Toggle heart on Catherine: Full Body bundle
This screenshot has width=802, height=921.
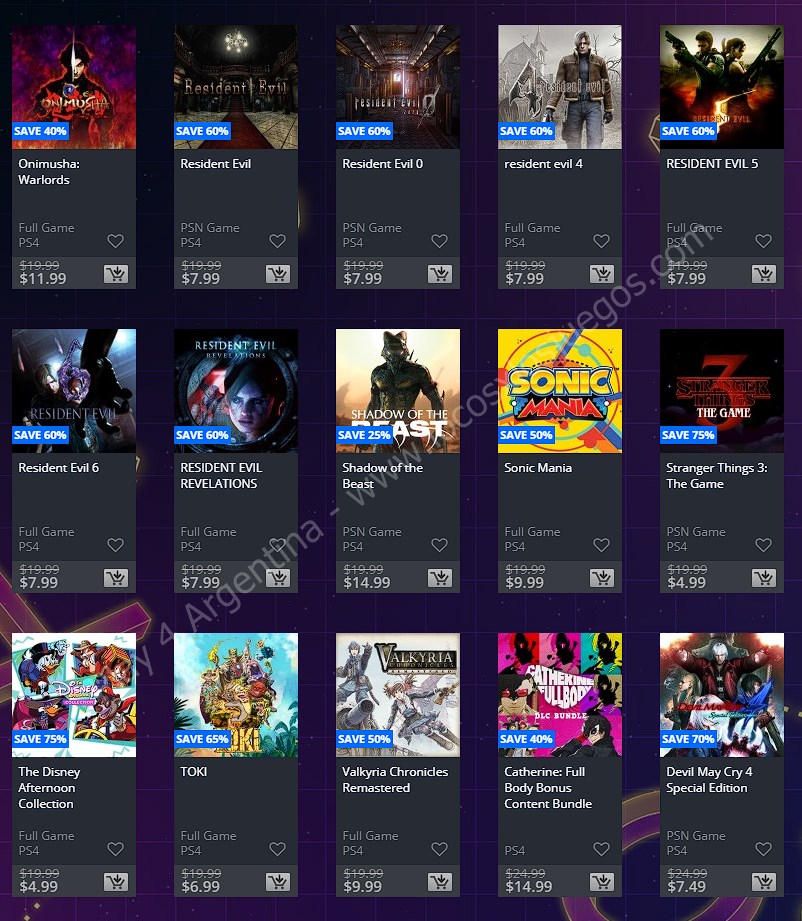coord(601,849)
